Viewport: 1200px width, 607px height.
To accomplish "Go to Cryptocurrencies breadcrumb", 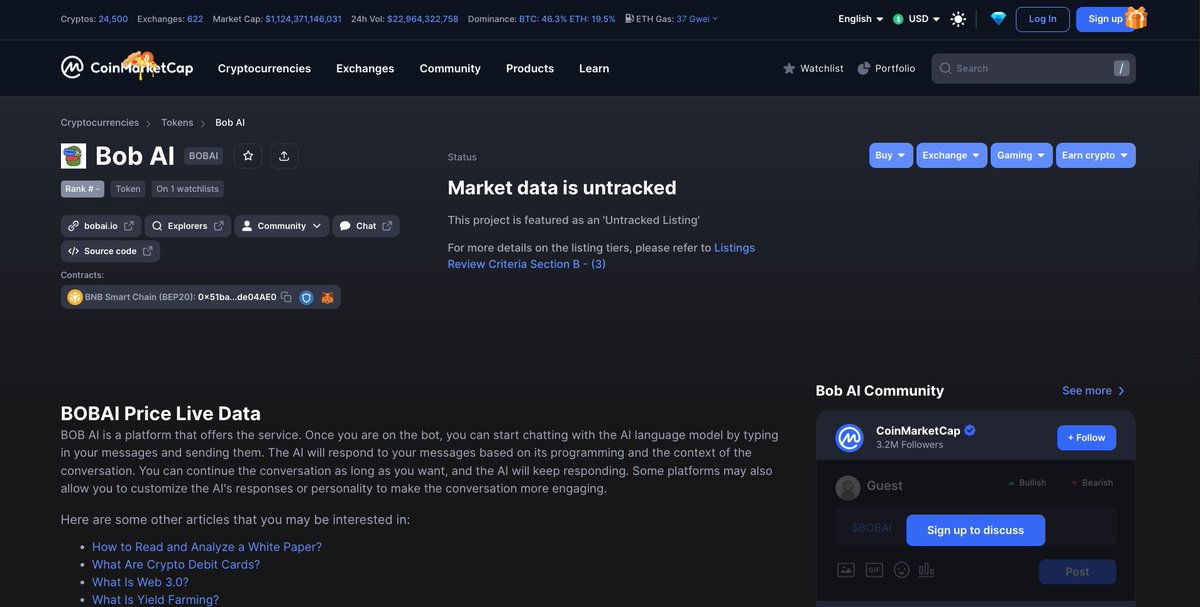I will click(100, 123).
